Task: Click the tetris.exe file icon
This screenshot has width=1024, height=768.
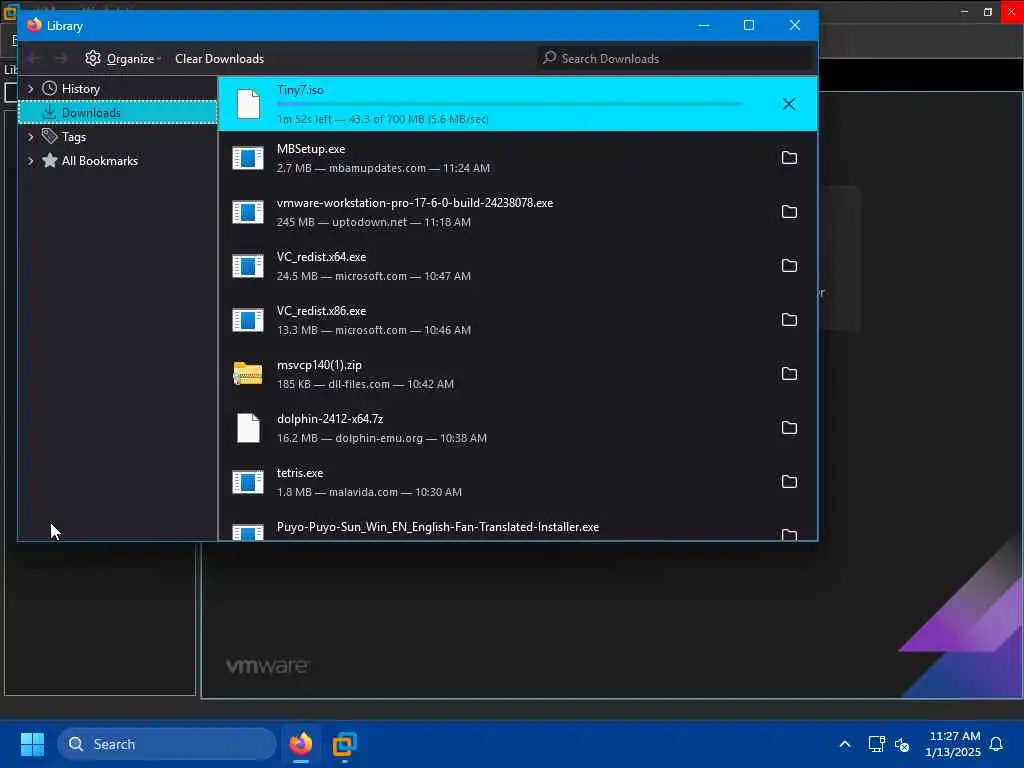Action: (248, 482)
